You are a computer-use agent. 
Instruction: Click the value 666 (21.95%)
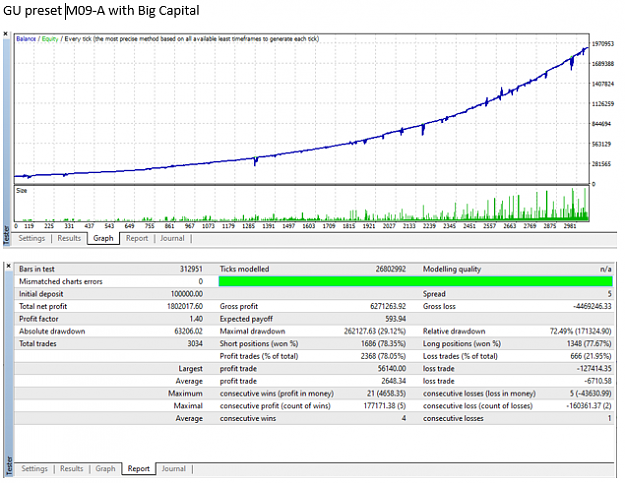coord(591,356)
